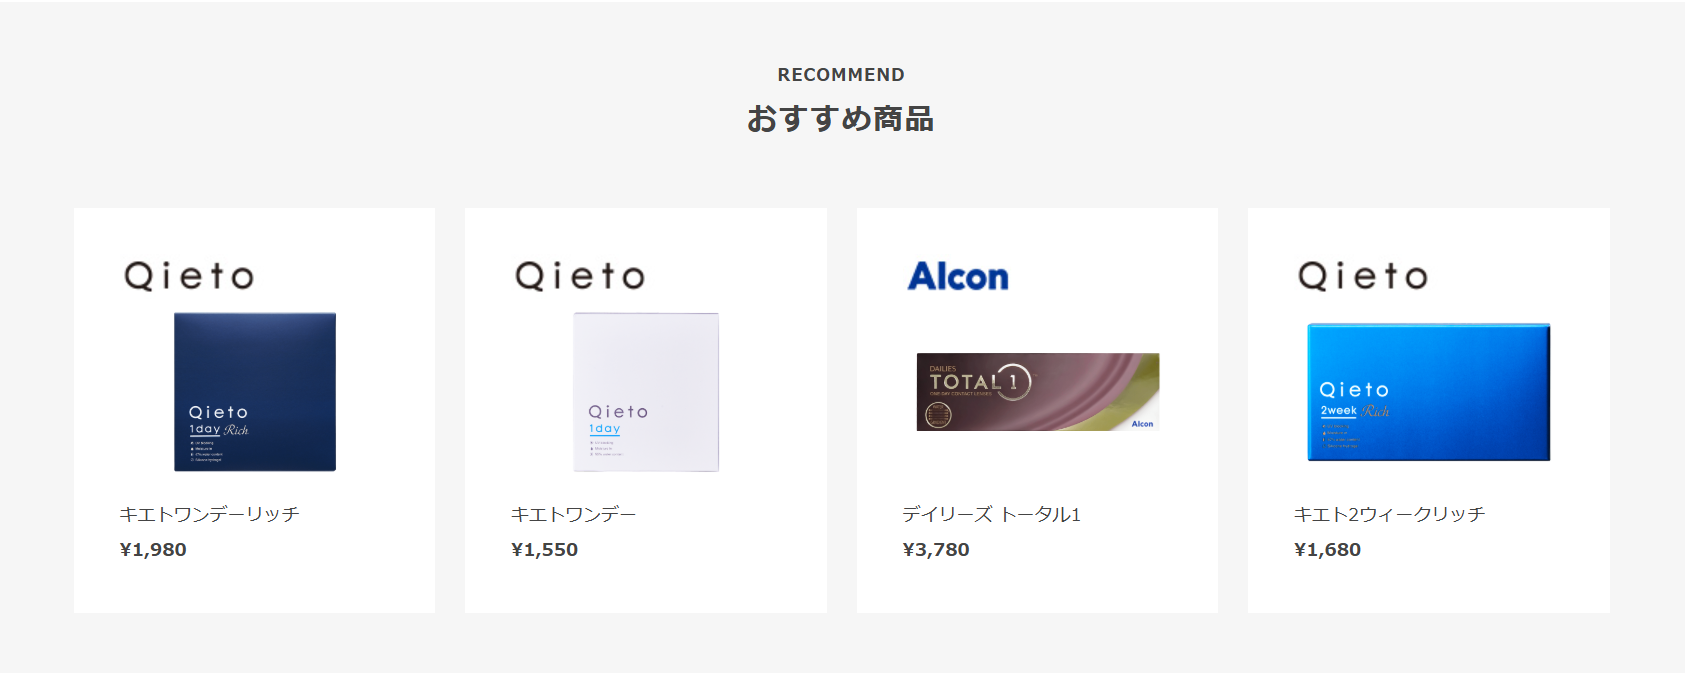Image resolution: width=1685 pixels, height=674 pixels.
Task: Click the Alcon brand logo
Action: [x=958, y=276]
